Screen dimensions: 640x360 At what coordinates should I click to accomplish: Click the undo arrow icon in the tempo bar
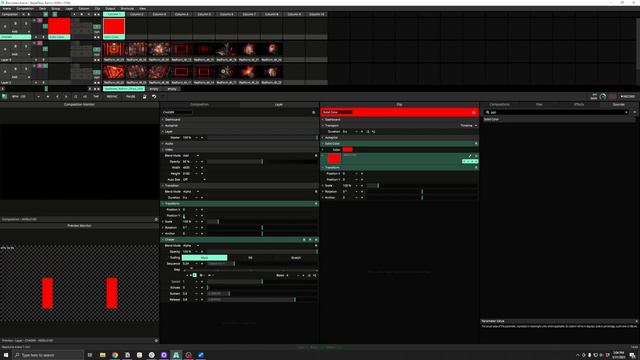point(154,97)
